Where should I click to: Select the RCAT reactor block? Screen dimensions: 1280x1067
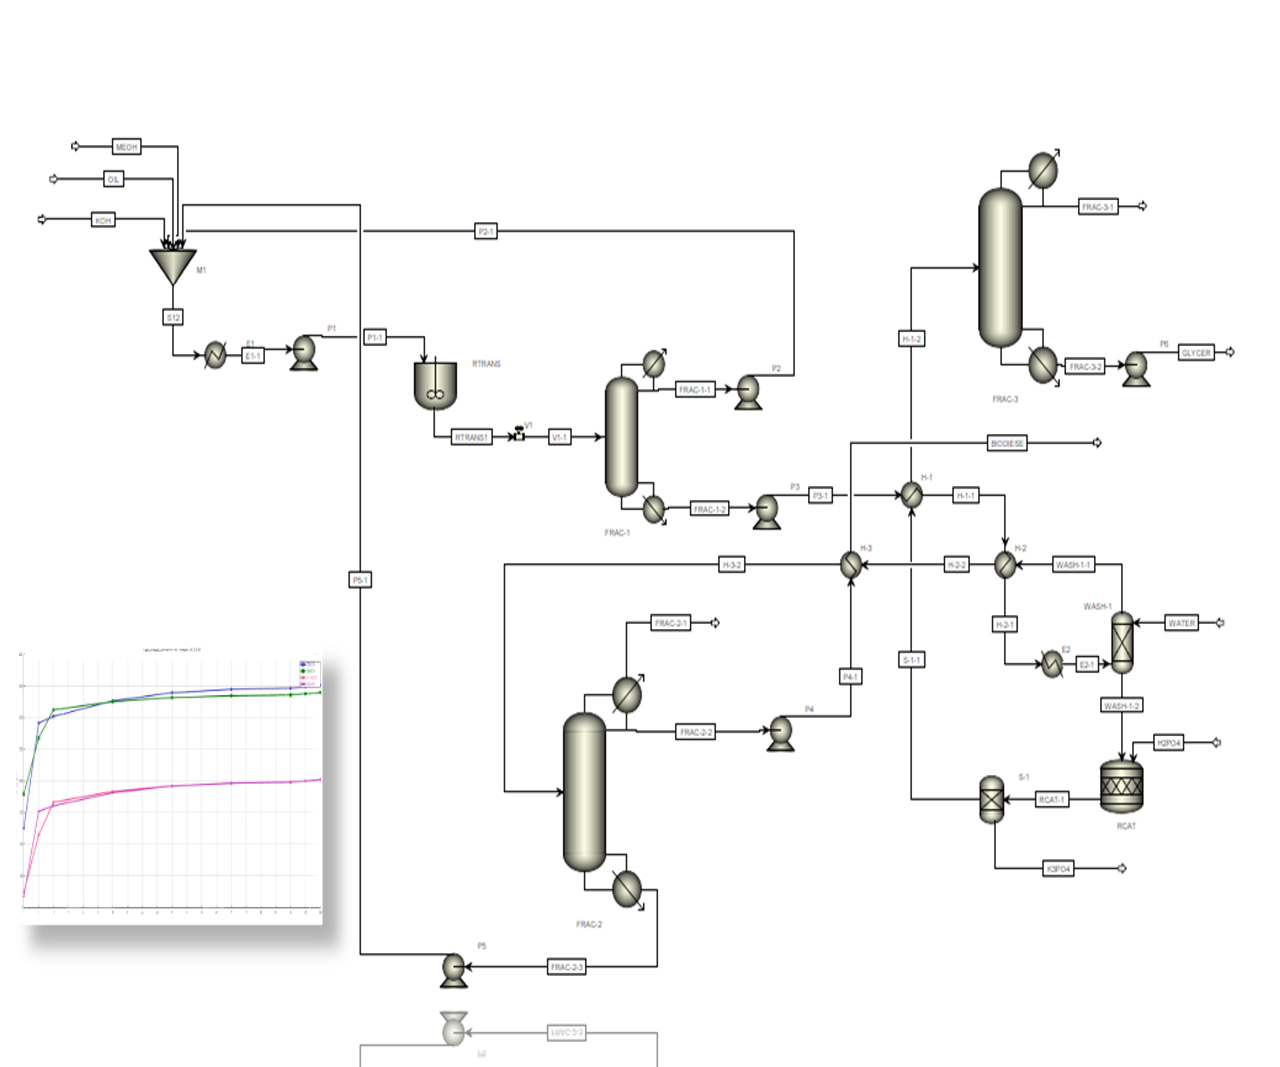coord(1121,786)
